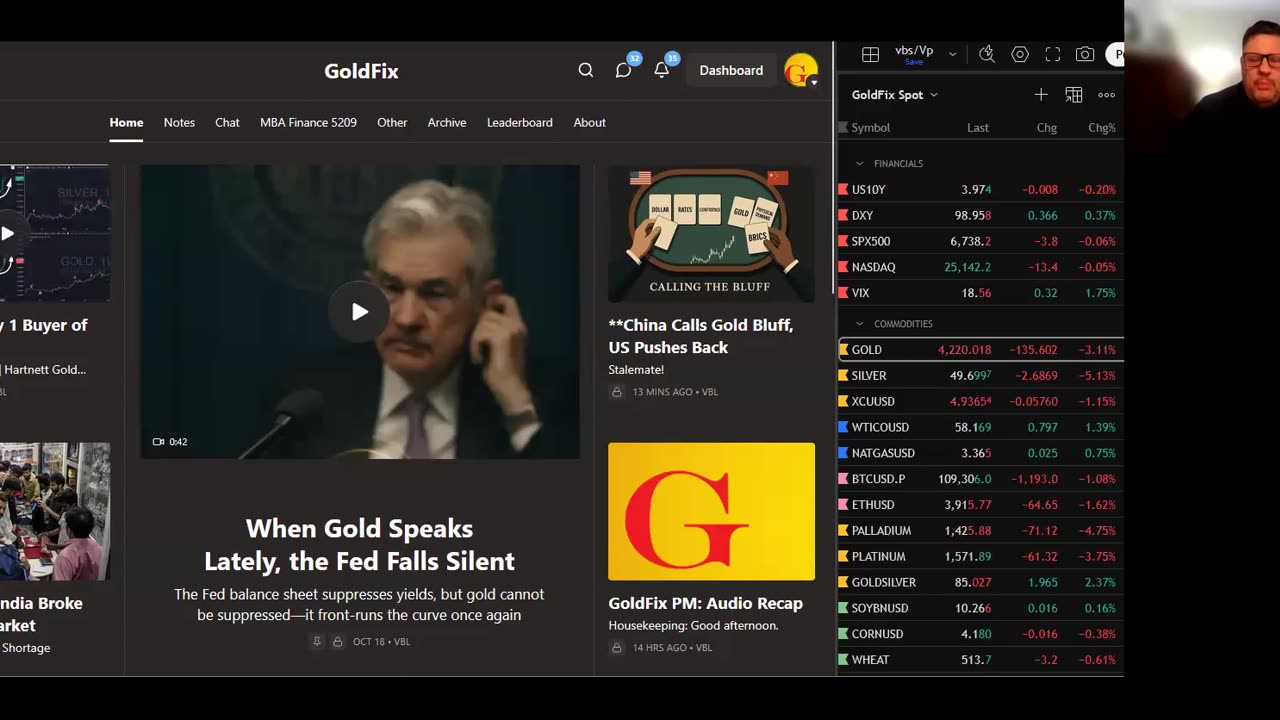Select the GOLDSILVER ratio row

coord(980,582)
